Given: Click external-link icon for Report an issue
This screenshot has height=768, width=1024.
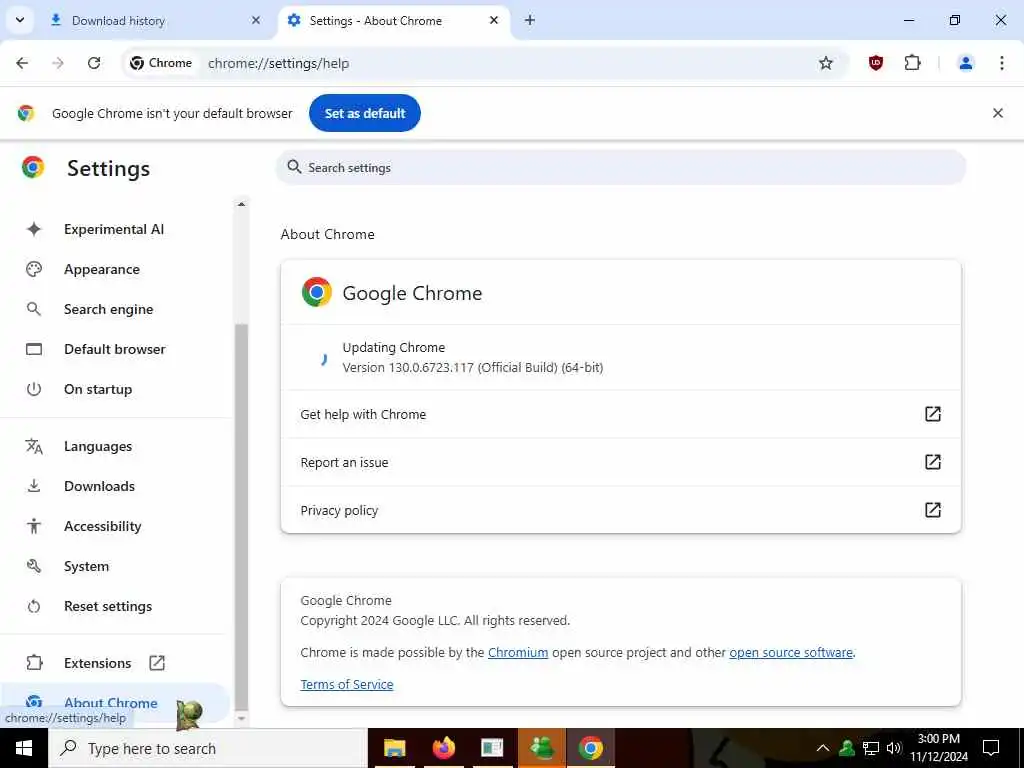Looking at the screenshot, I should point(933,462).
